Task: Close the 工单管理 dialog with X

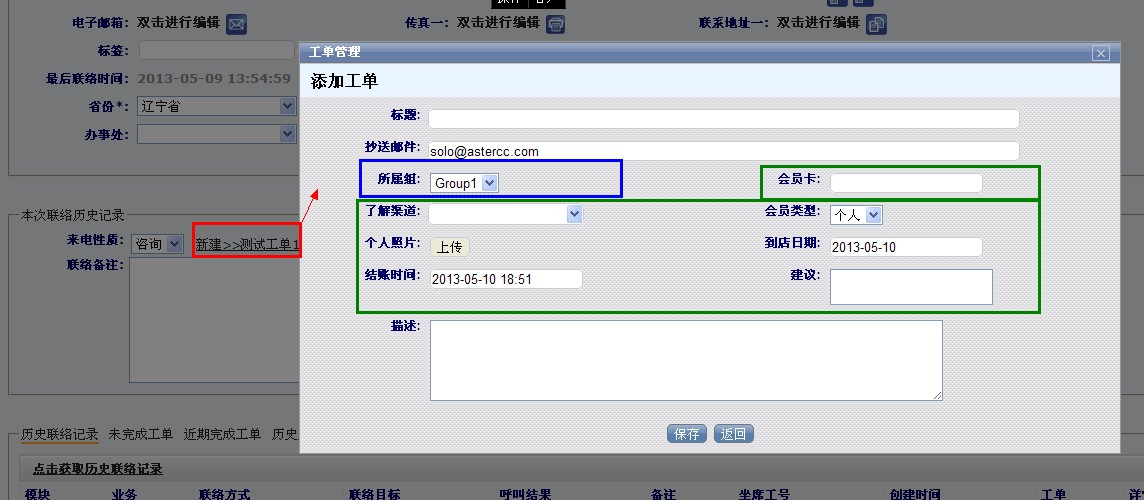Action: tap(1100, 53)
